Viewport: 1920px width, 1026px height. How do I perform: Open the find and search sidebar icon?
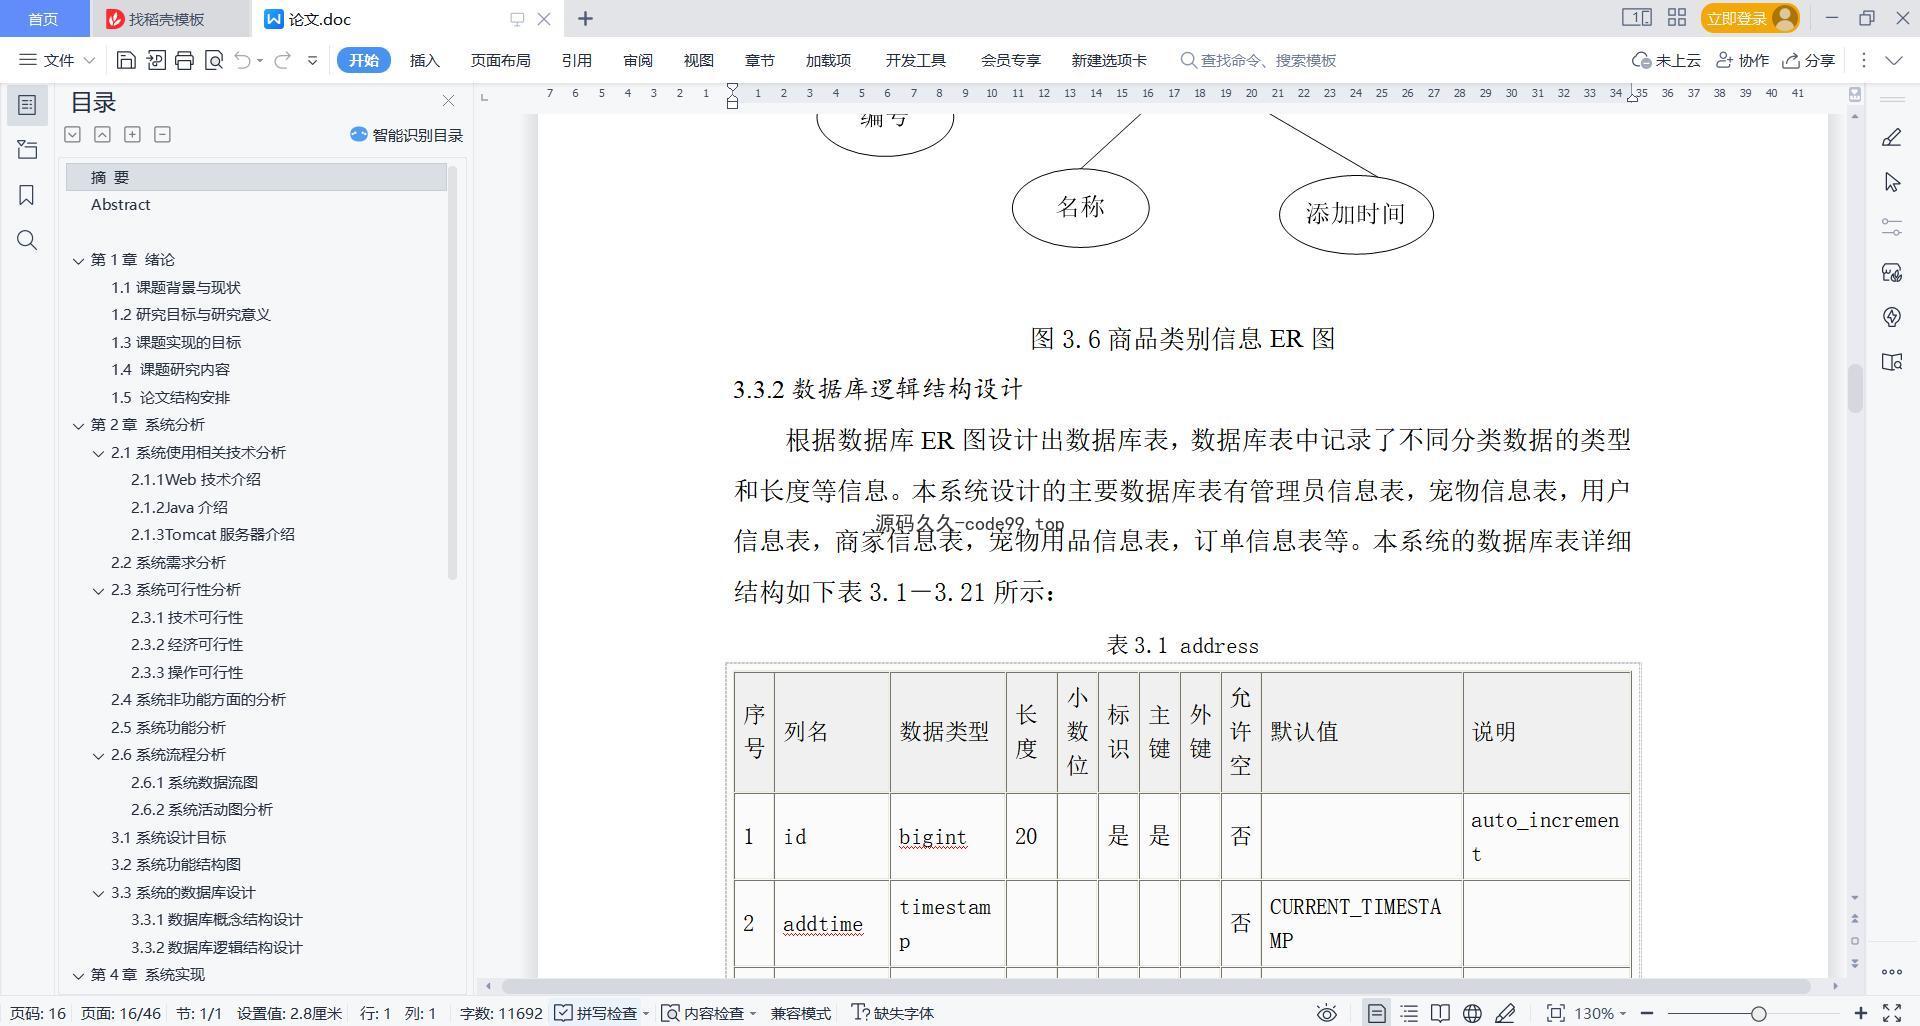pos(27,240)
